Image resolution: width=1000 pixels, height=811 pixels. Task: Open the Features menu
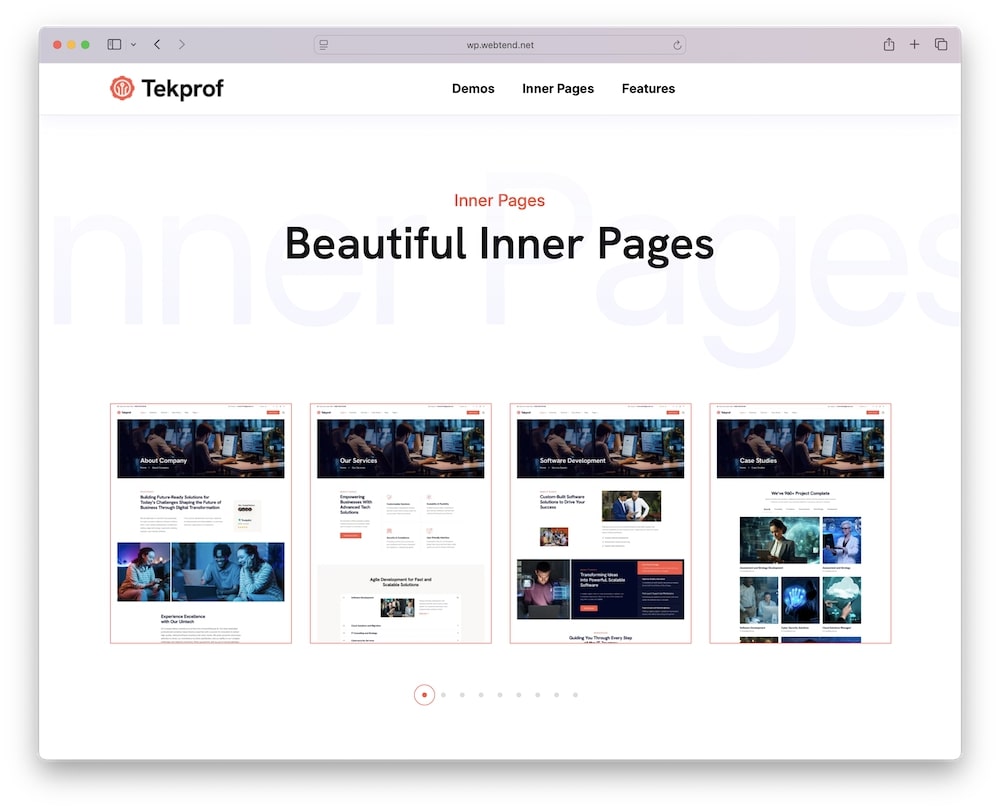tap(648, 89)
